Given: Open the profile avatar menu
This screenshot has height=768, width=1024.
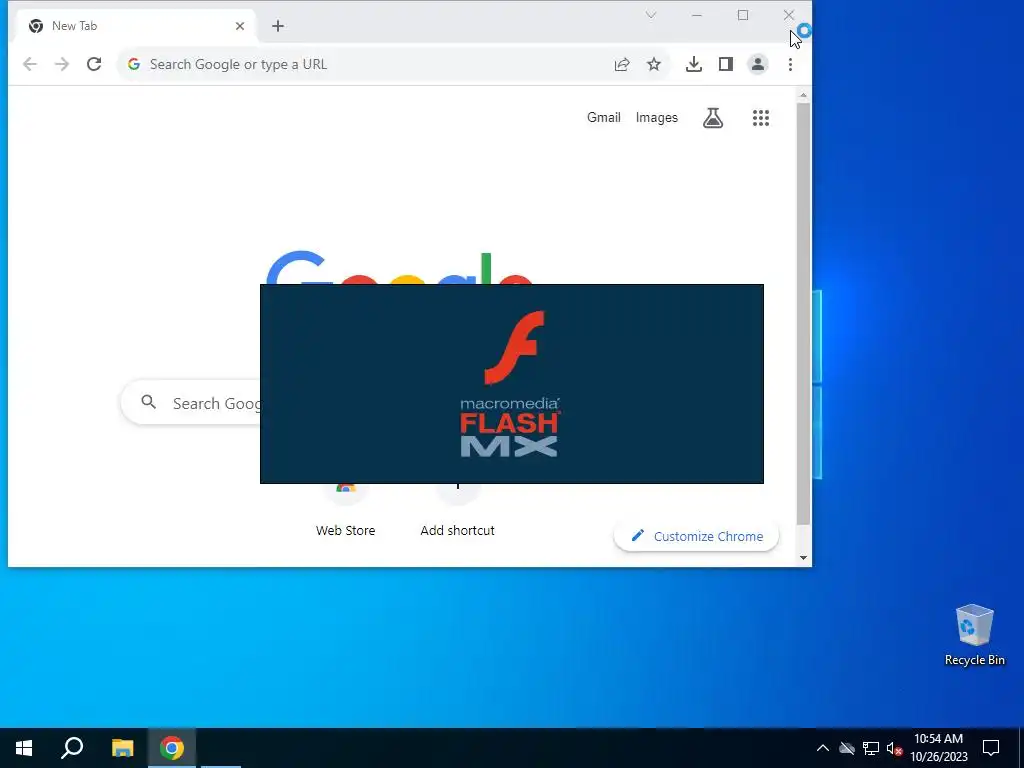Looking at the screenshot, I should click(758, 64).
